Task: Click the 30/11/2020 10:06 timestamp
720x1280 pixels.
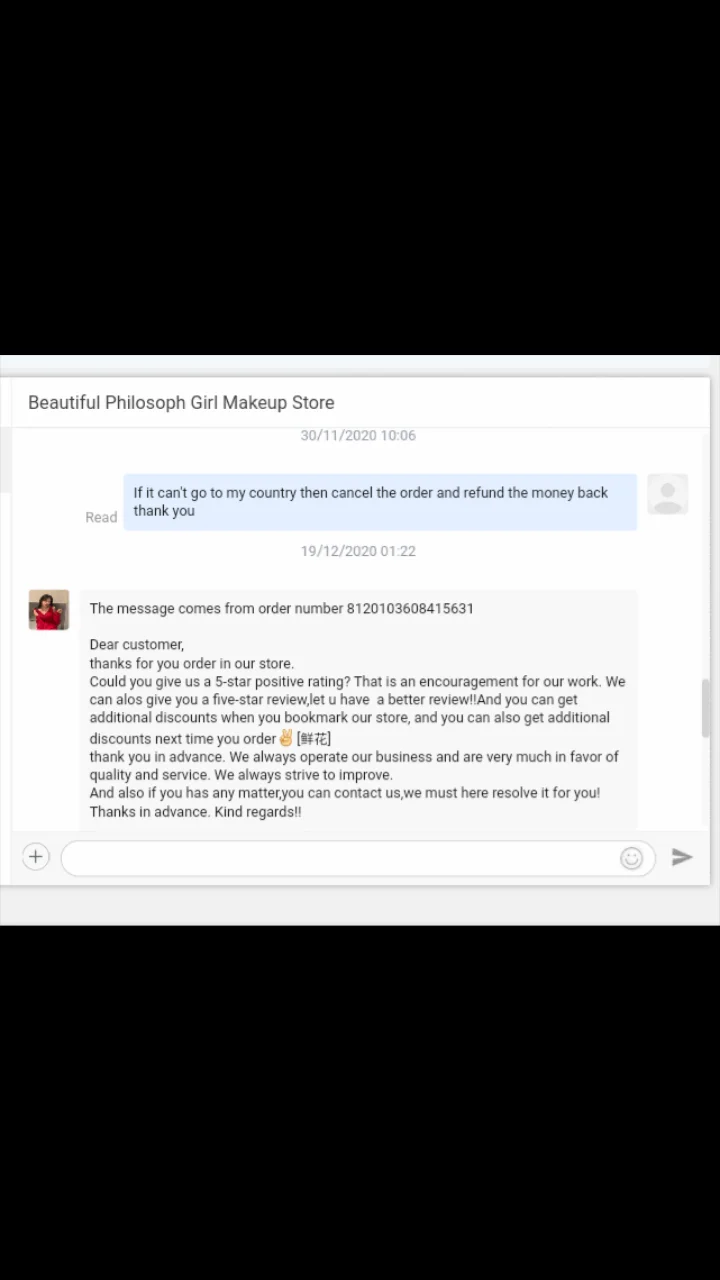Action: (x=358, y=436)
